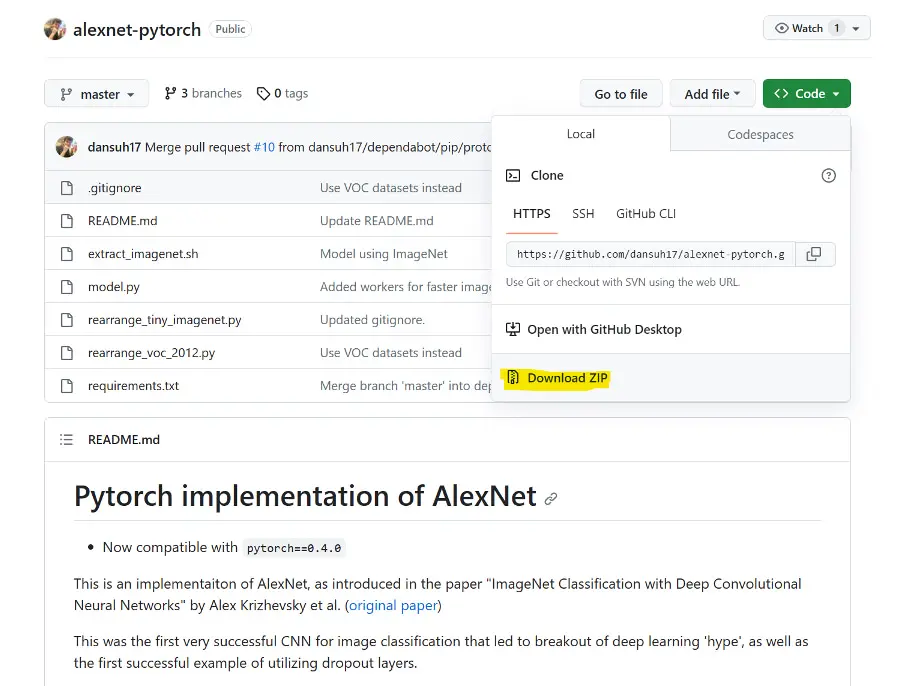Image resolution: width=900 pixels, height=686 pixels.
Task: Click the branch icon next to 3 branches
Action: click(x=170, y=94)
